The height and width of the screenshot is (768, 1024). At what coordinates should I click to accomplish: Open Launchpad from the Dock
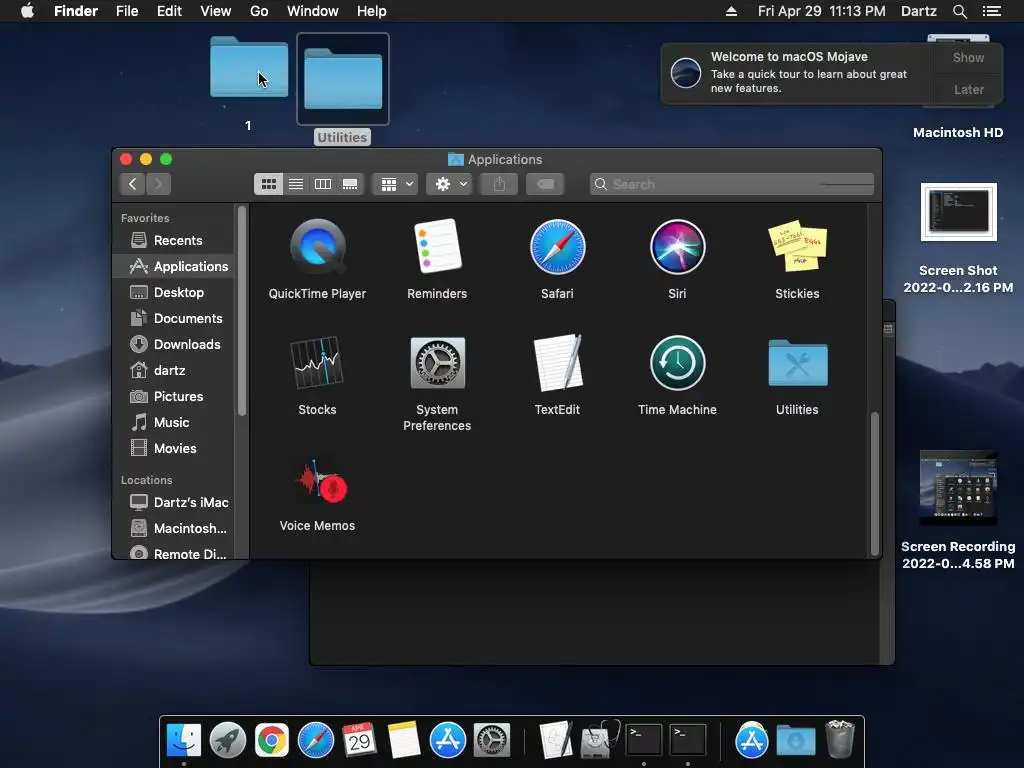pos(227,740)
